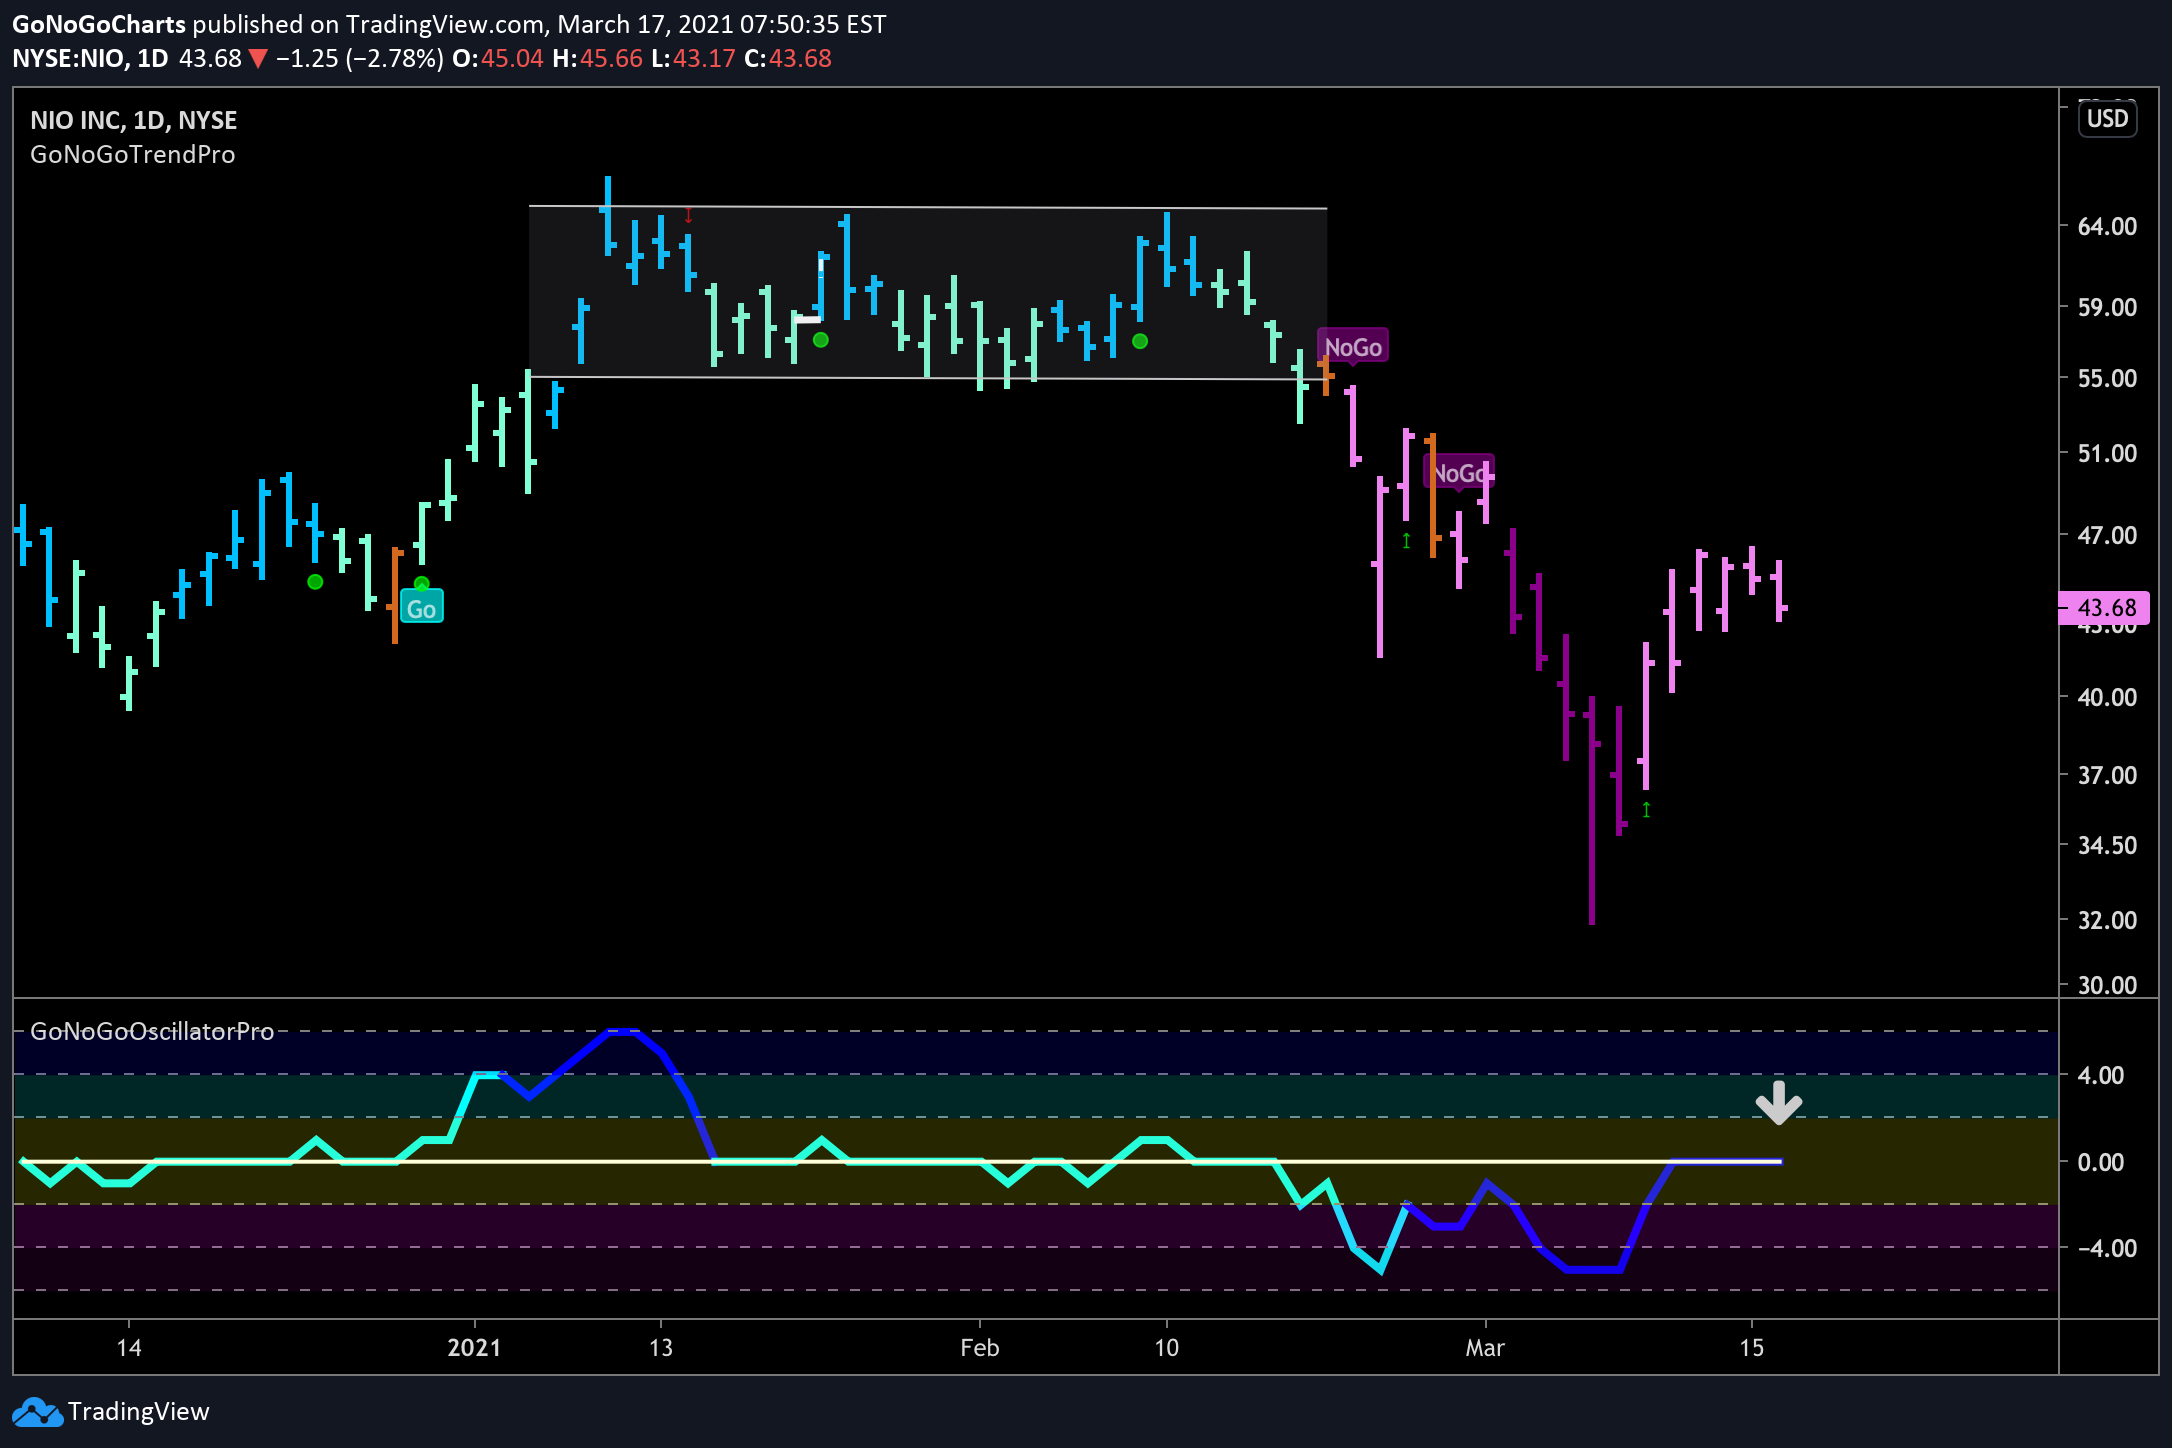Image resolution: width=2172 pixels, height=1448 pixels.
Task: Click the small red down arrow near January 13
Action: click(688, 215)
